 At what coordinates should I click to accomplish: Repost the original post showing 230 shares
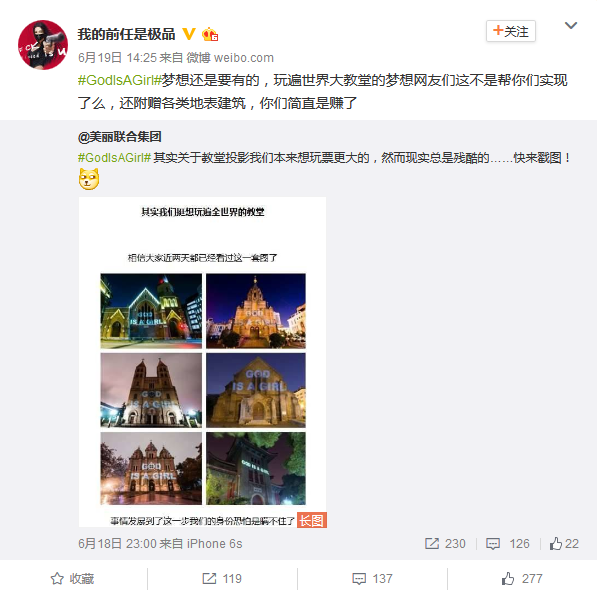(x=445, y=544)
